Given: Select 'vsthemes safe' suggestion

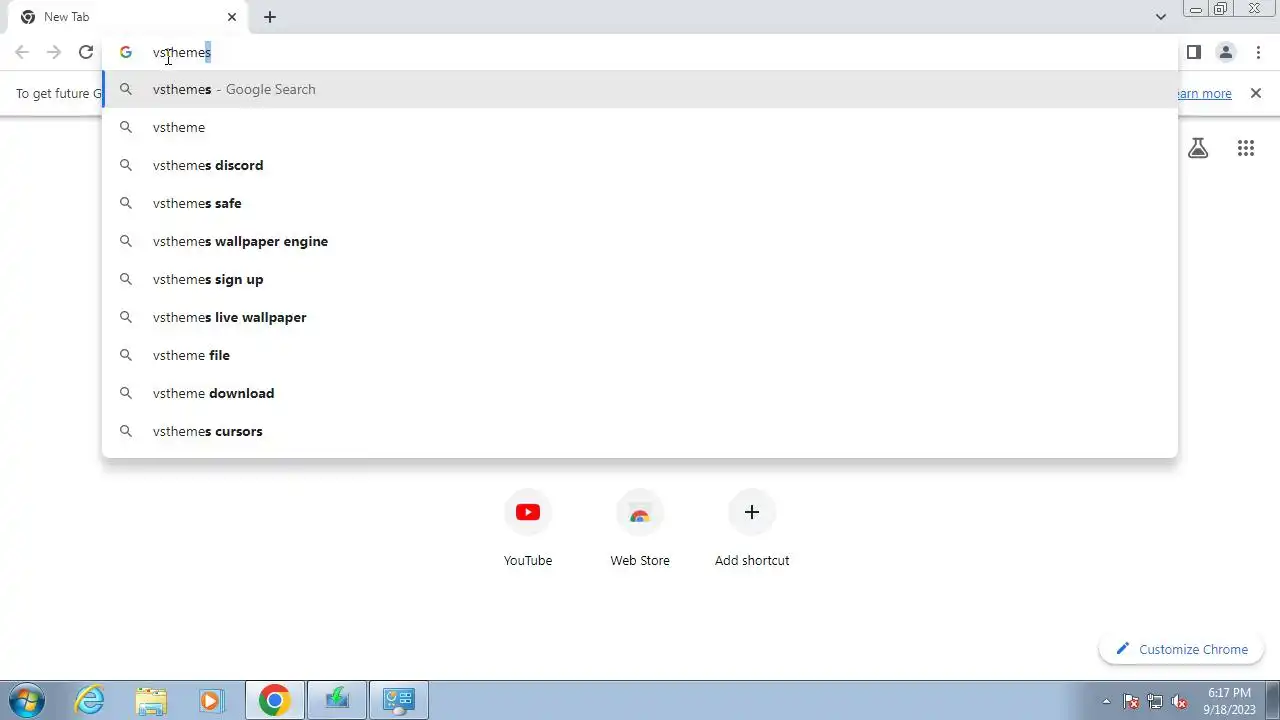Looking at the screenshot, I should pos(640,203).
